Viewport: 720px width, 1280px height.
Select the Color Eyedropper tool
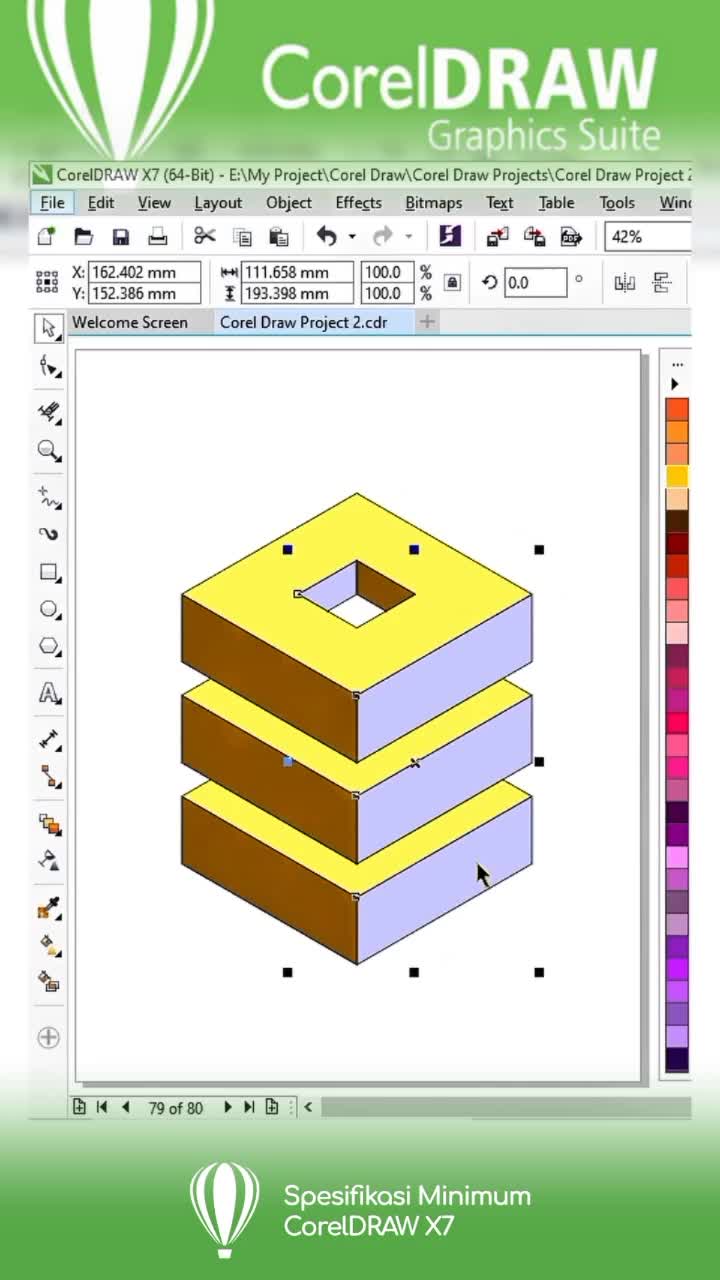(x=48, y=907)
